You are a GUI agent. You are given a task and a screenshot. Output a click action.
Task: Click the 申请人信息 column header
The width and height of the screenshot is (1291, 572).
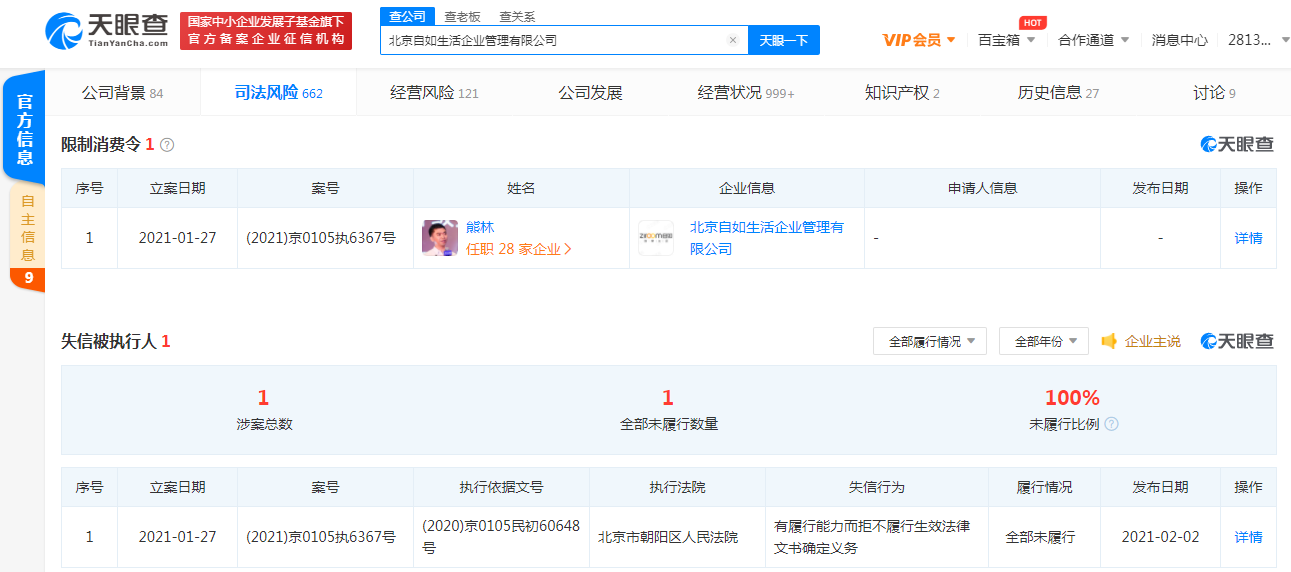pos(982,188)
